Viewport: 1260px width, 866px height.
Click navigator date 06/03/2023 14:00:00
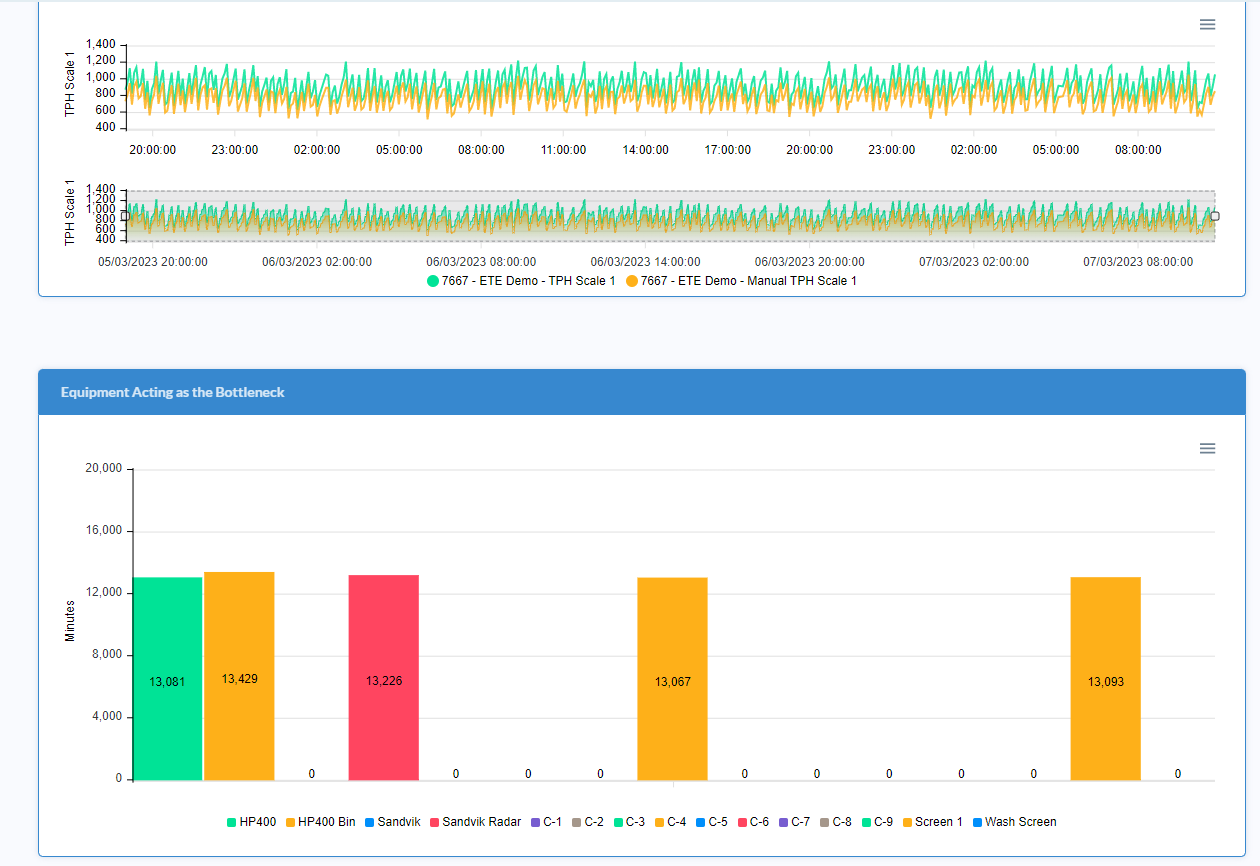(645, 262)
